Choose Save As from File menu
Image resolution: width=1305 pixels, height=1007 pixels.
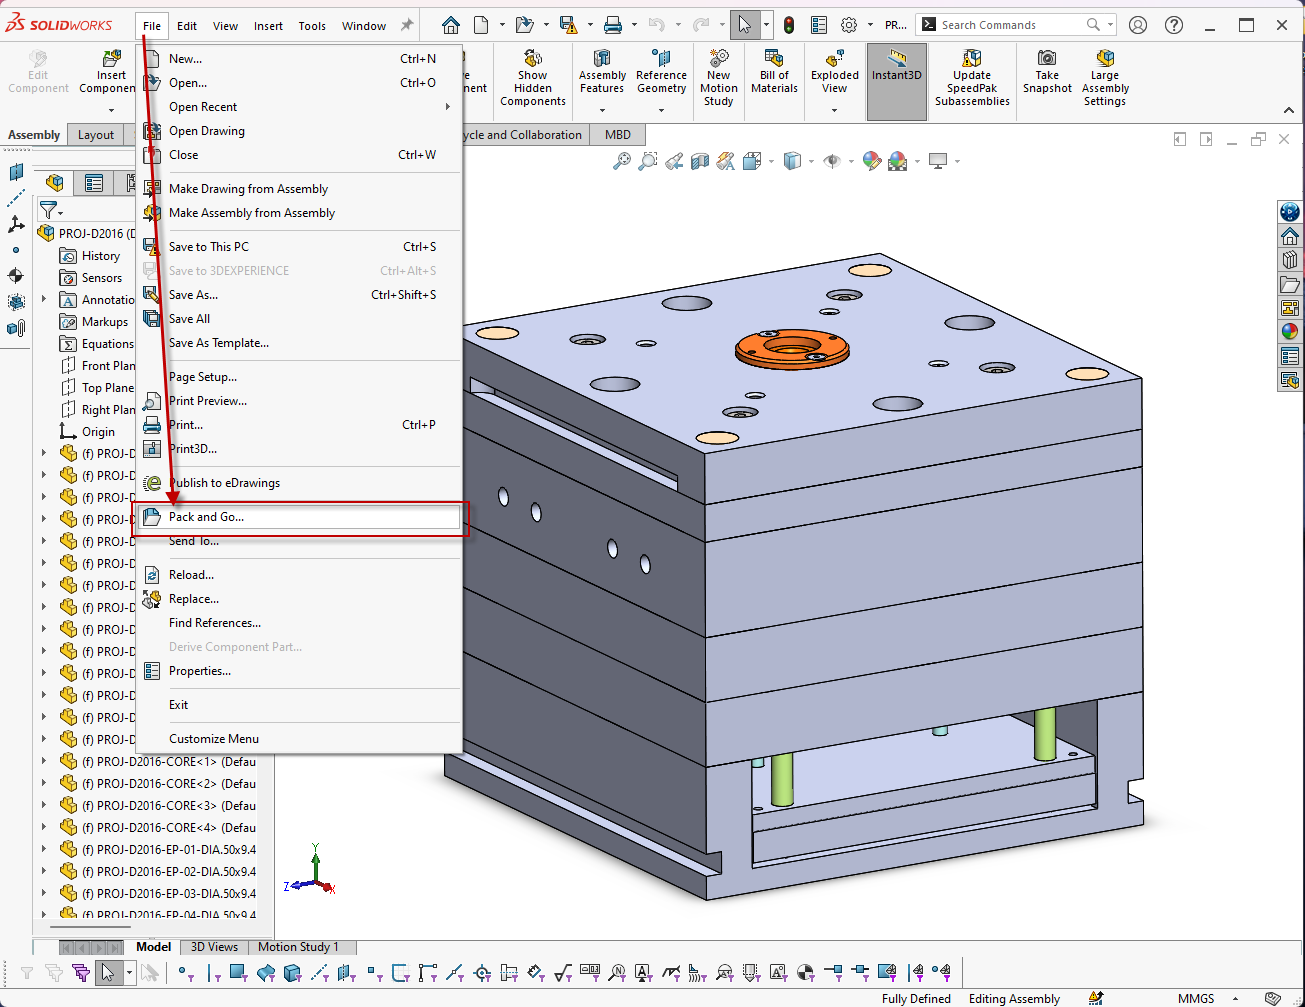click(193, 295)
